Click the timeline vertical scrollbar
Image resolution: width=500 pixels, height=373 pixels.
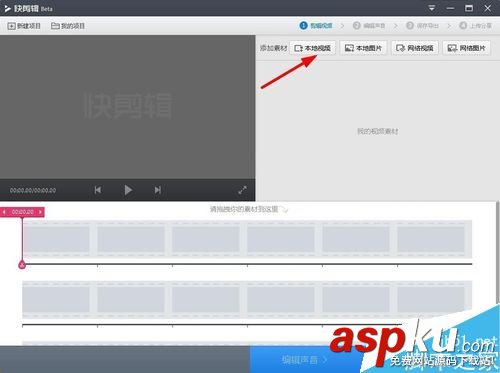point(497,253)
